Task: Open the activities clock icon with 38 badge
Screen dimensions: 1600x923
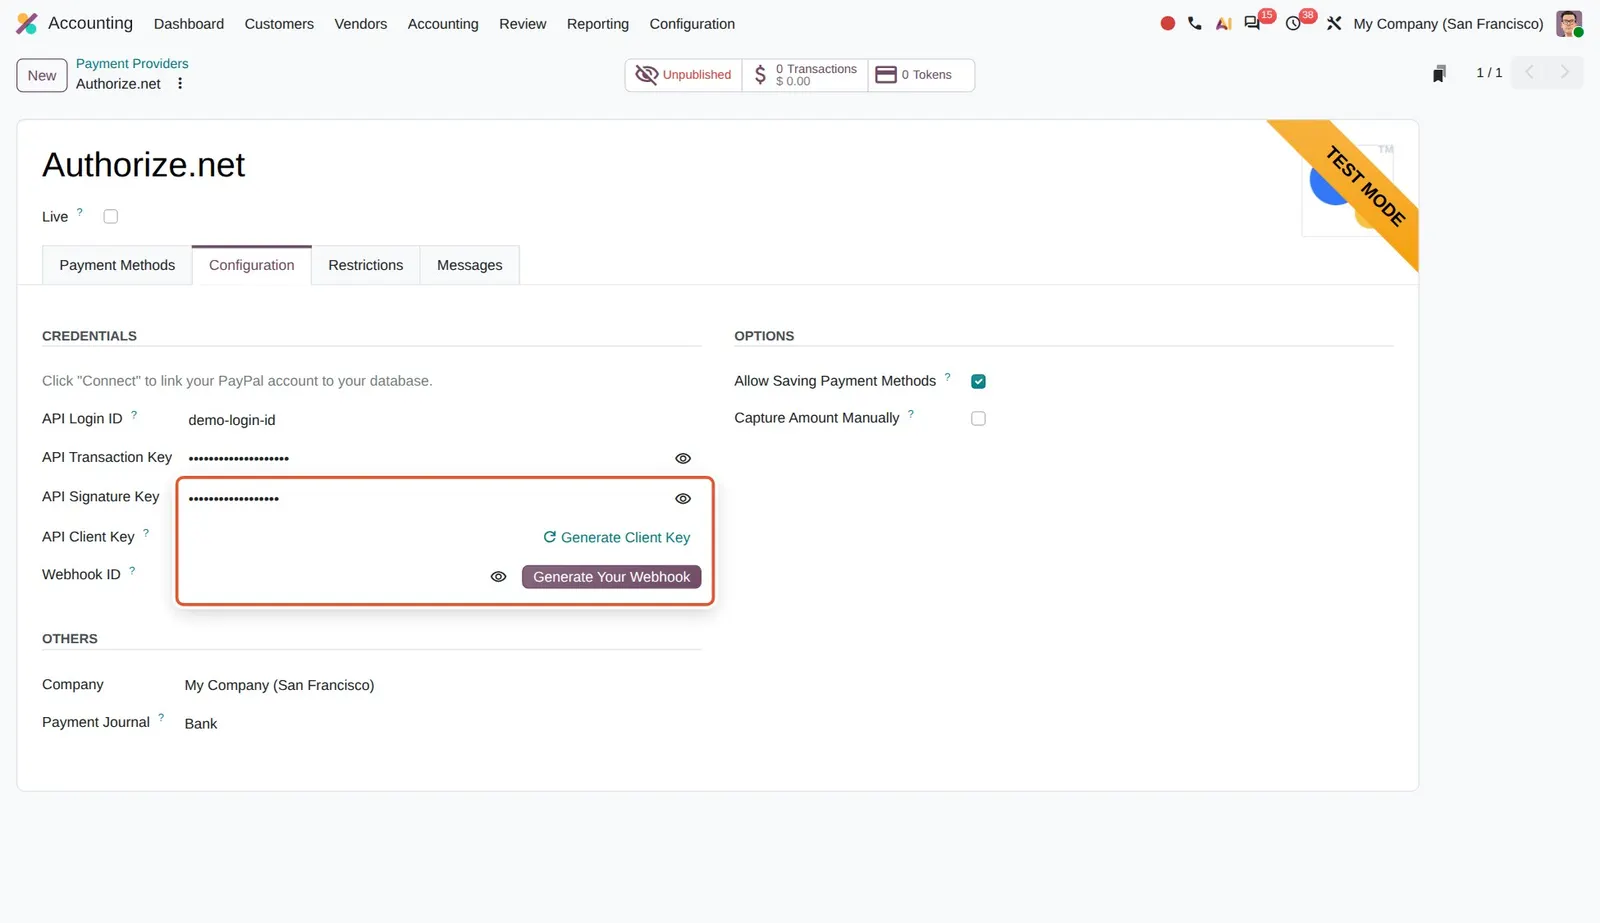Action: (x=1293, y=23)
